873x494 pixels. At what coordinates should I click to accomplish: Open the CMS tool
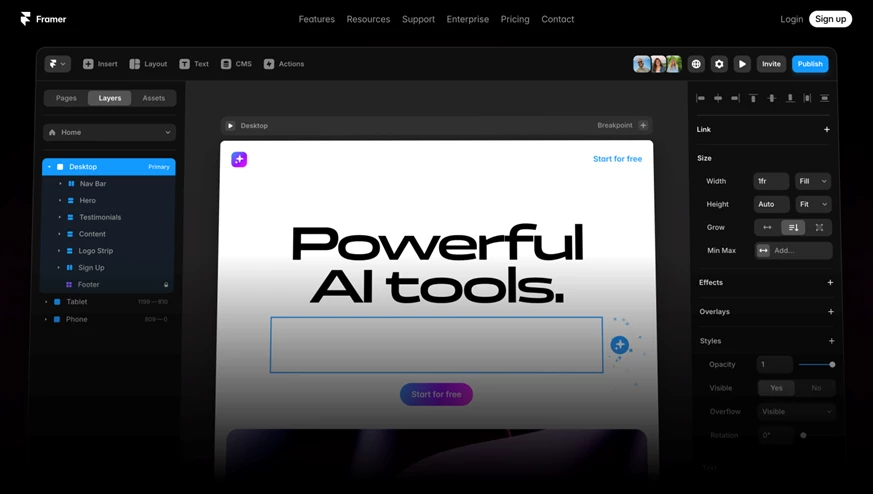236,64
